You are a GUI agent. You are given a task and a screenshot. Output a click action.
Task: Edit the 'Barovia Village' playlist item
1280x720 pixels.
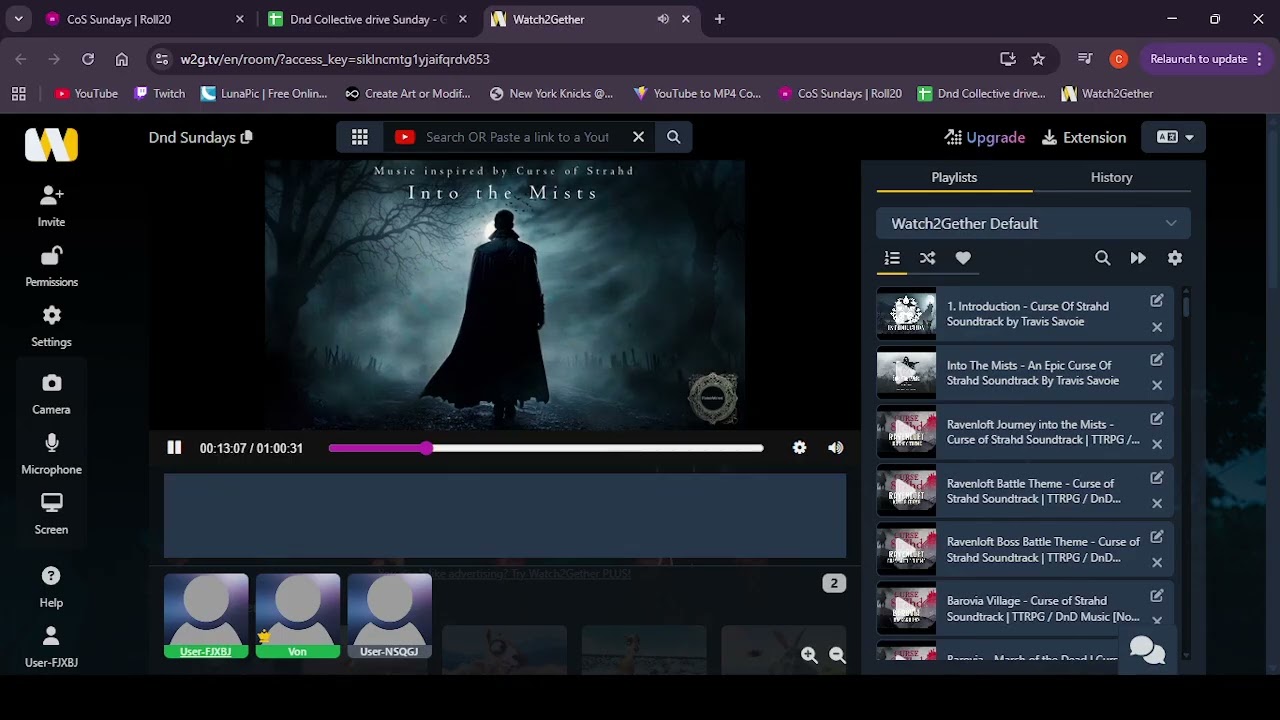pos(1157,595)
